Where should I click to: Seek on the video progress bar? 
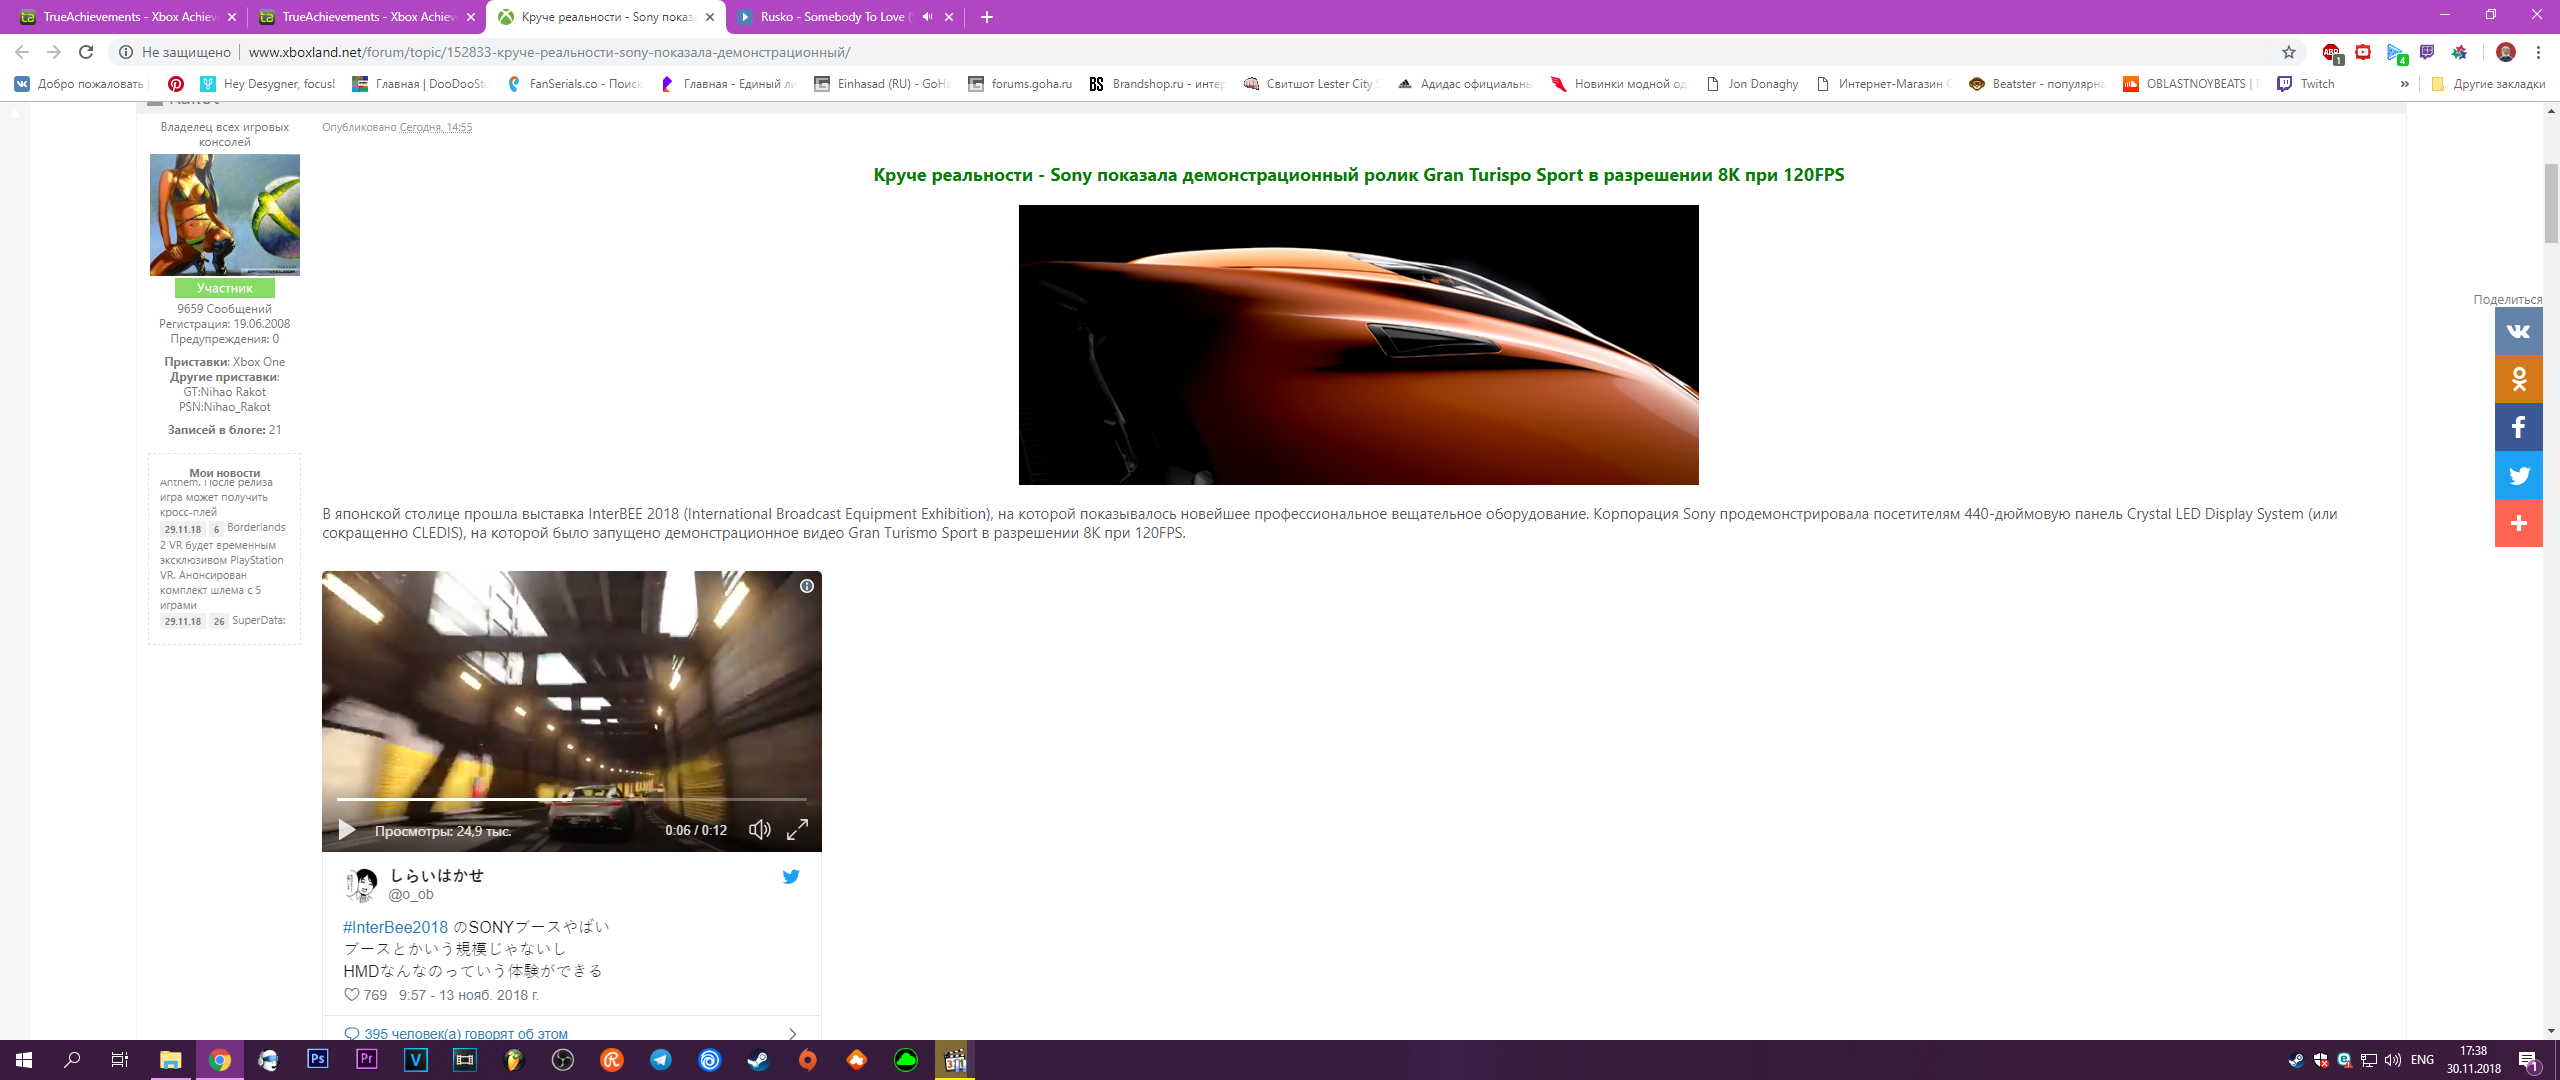point(571,799)
